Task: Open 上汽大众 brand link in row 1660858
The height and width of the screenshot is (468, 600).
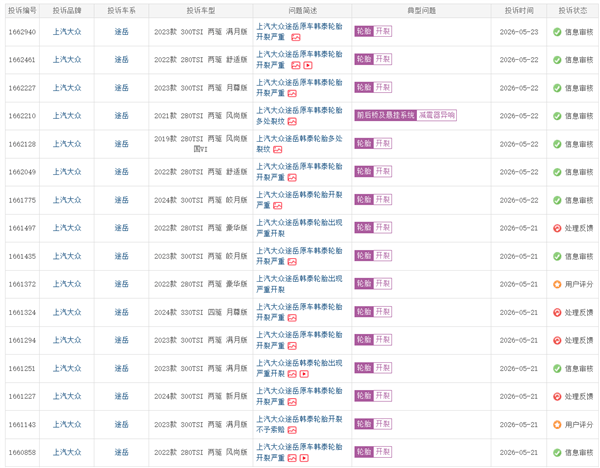Action: click(67, 452)
